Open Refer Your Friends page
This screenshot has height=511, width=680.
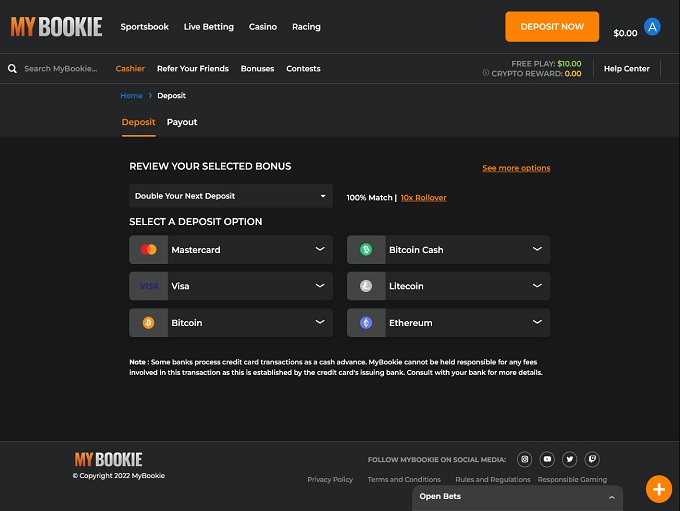pyautogui.click(x=193, y=69)
